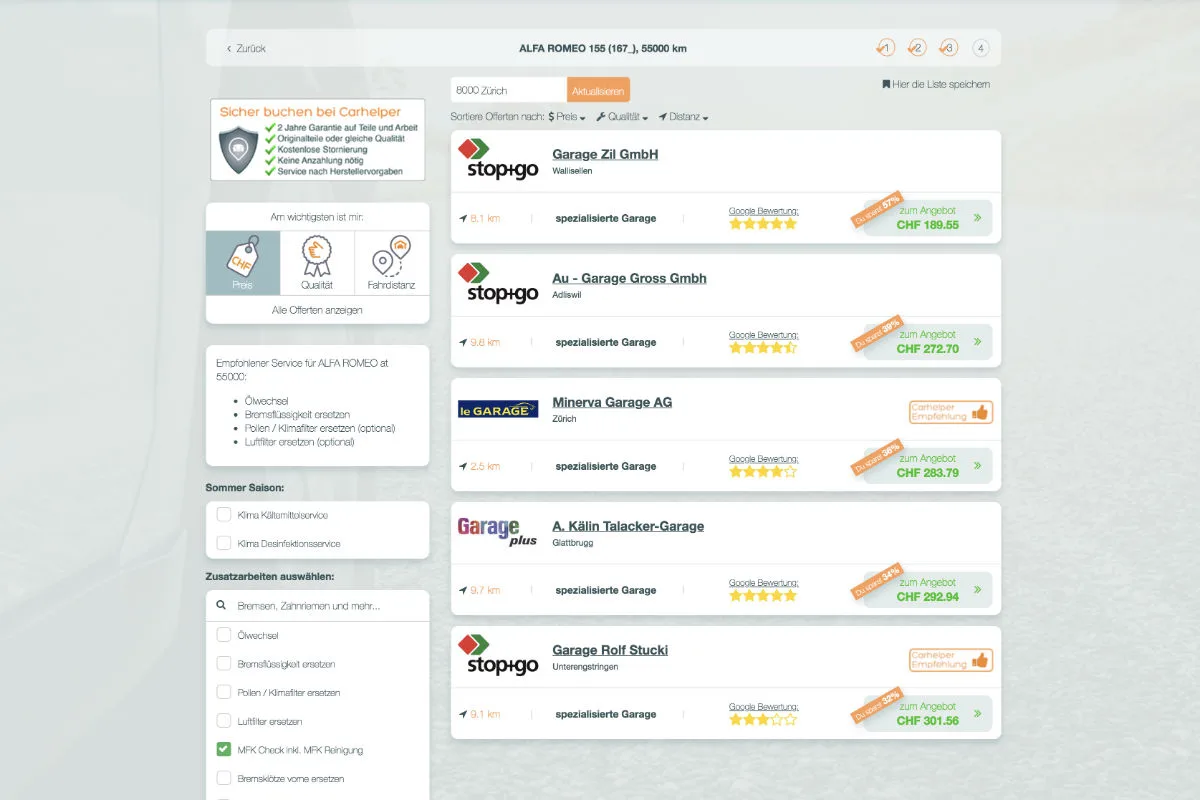
Task: Click the 8,1 km distance arrow icon
Action: click(x=463, y=218)
